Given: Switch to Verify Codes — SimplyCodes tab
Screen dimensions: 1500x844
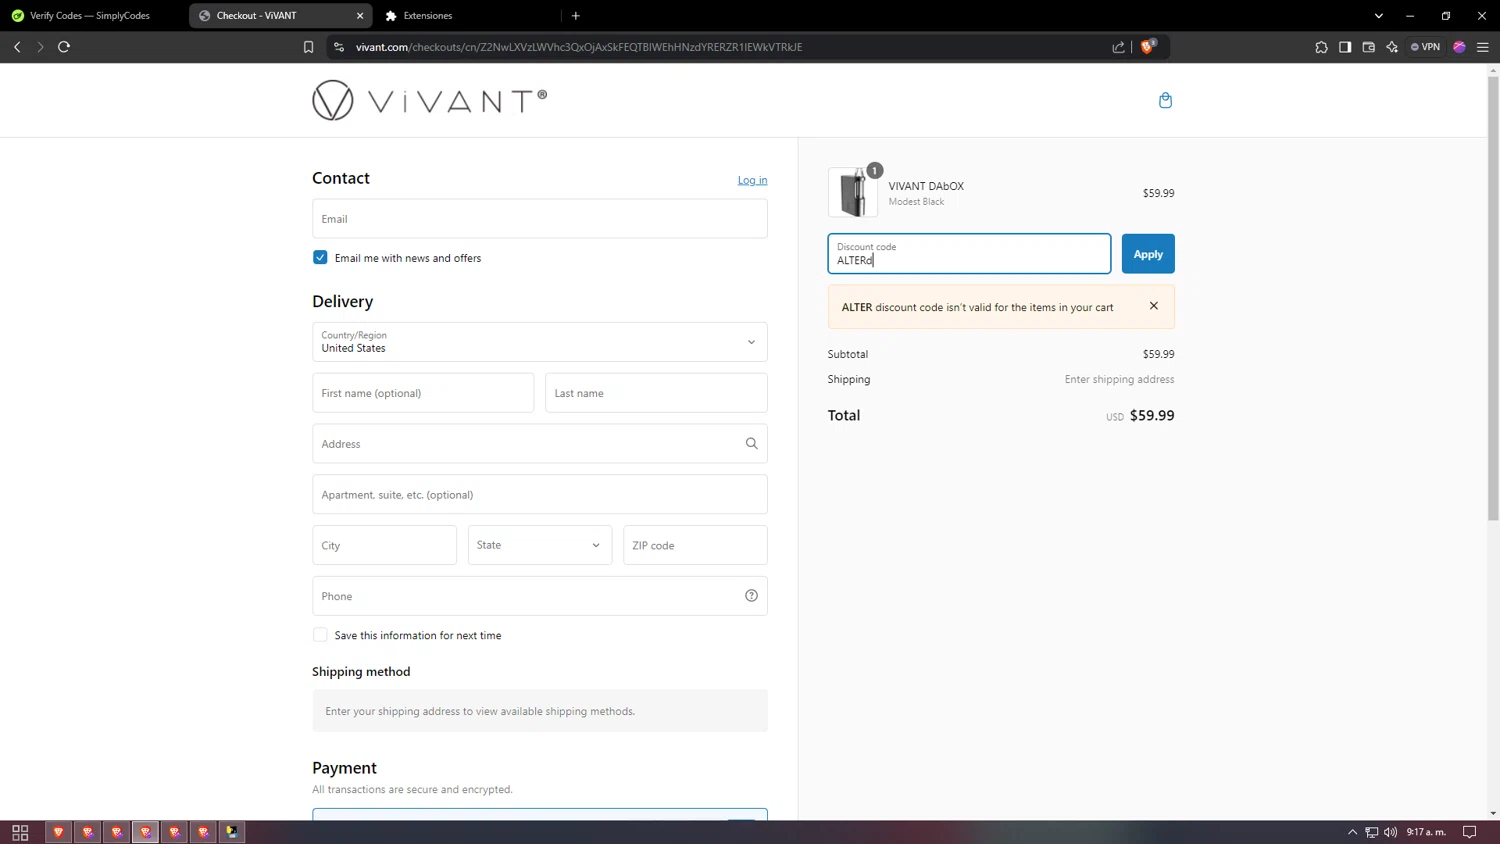Looking at the screenshot, I should pos(90,16).
